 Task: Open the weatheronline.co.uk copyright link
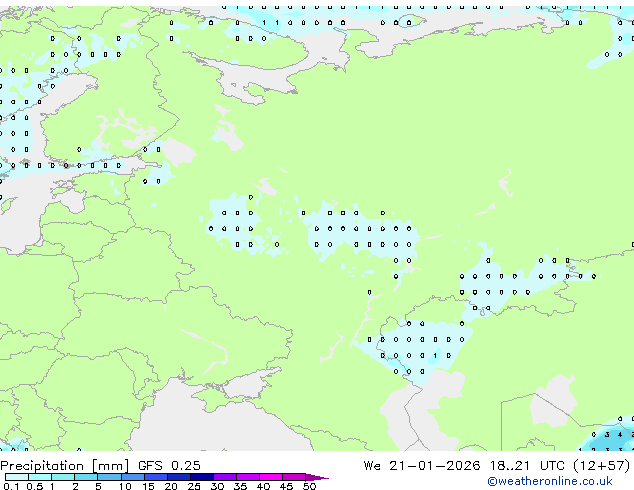click(x=550, y=481)
